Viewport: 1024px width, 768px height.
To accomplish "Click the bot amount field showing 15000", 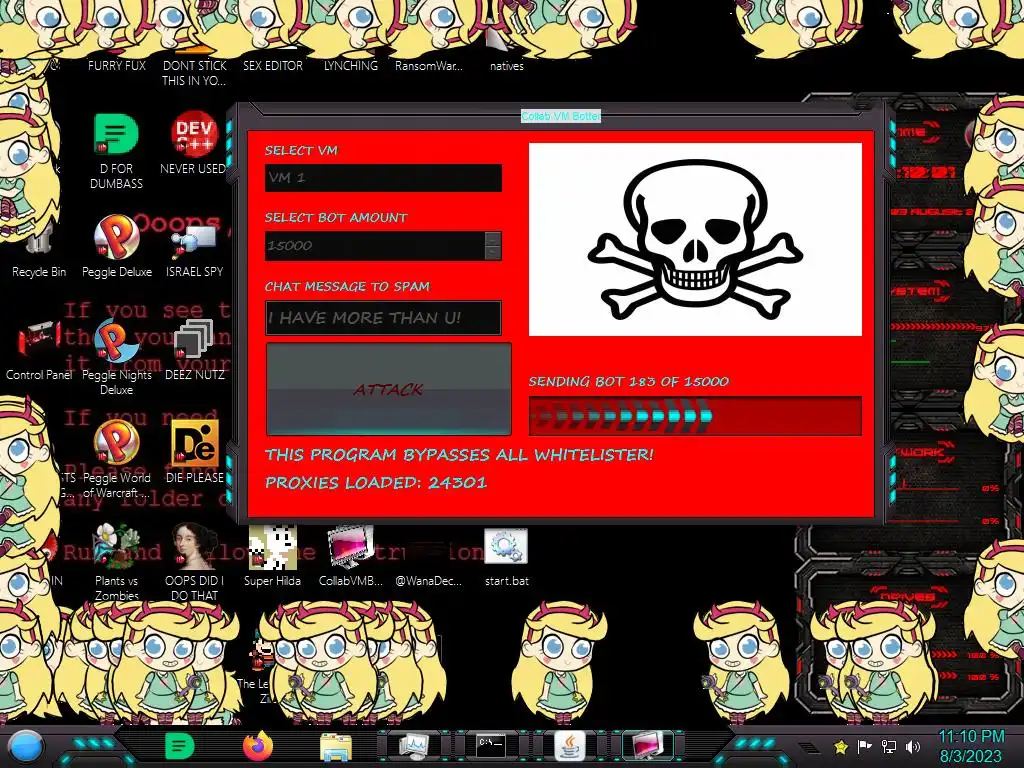I will tap(375, 246).
